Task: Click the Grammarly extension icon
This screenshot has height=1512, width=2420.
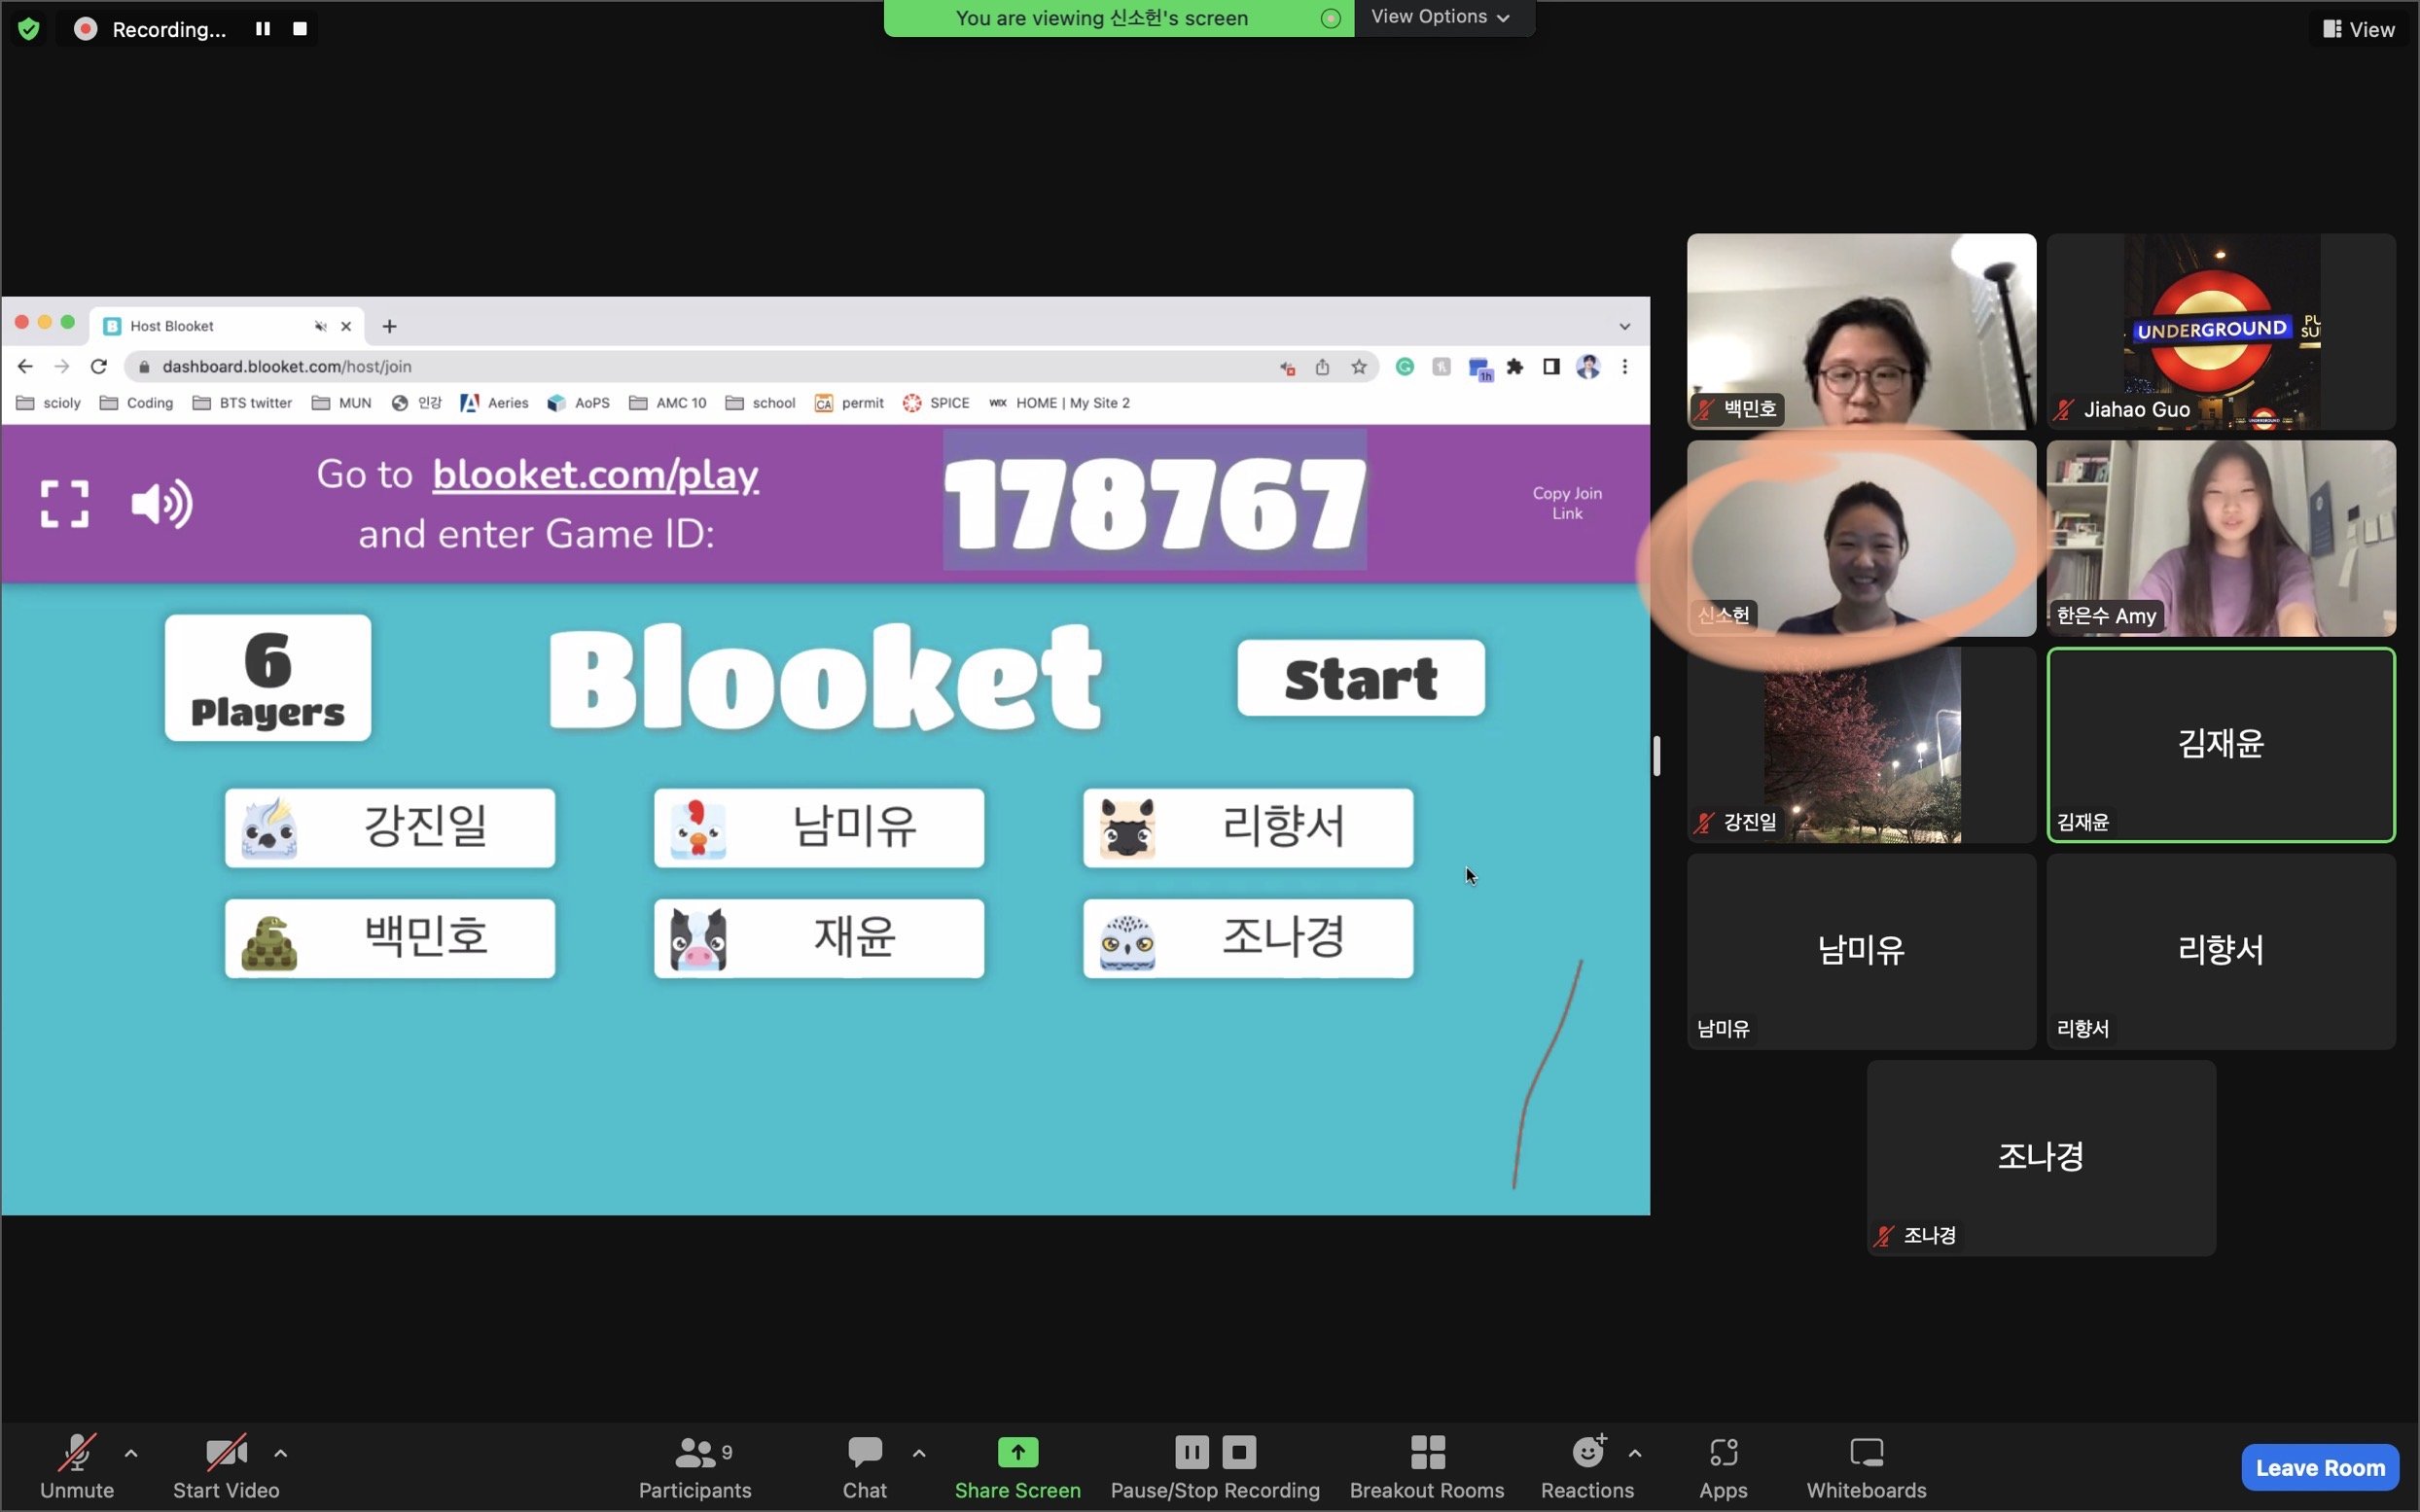Action: point(1405,367)
